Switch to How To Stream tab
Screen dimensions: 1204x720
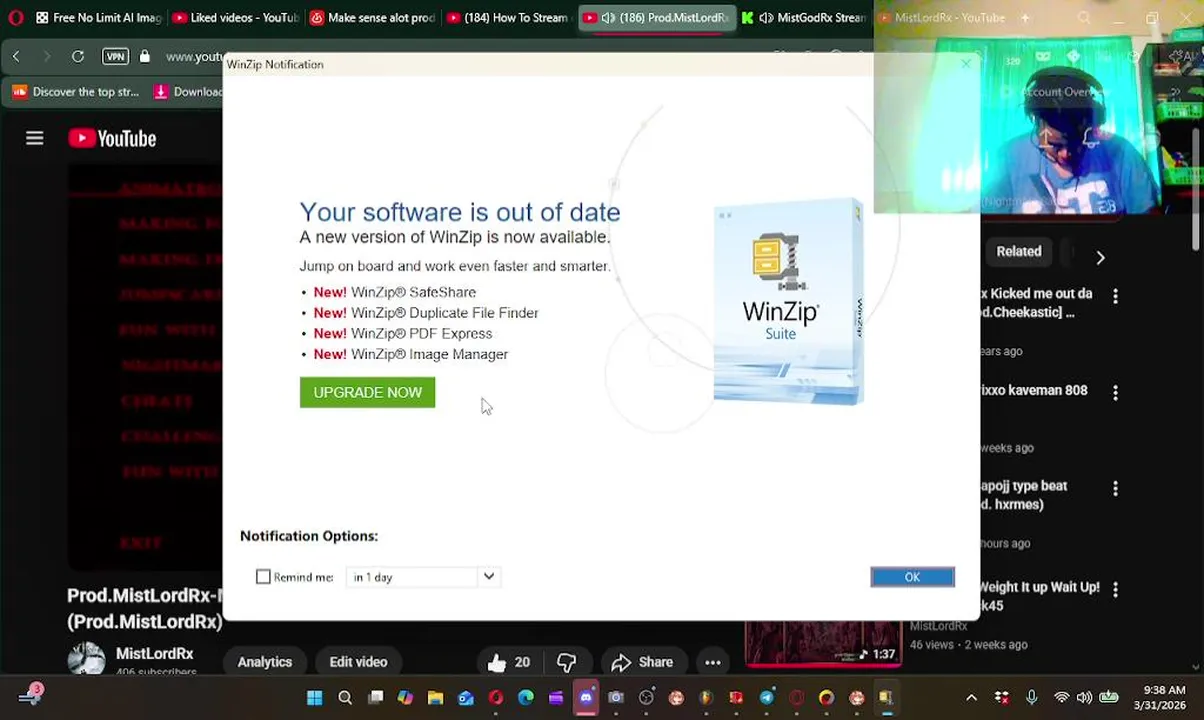pos(508,18)
